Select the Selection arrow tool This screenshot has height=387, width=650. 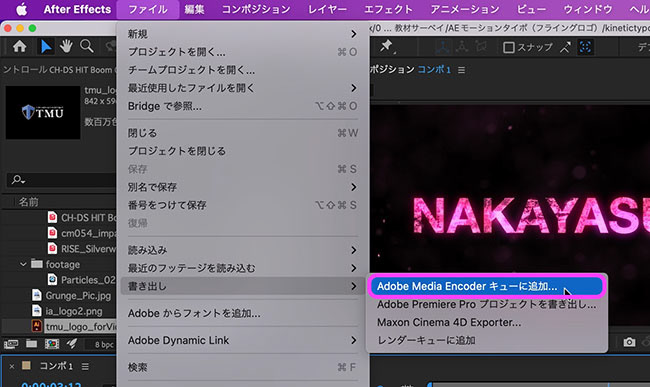(46, 46)
